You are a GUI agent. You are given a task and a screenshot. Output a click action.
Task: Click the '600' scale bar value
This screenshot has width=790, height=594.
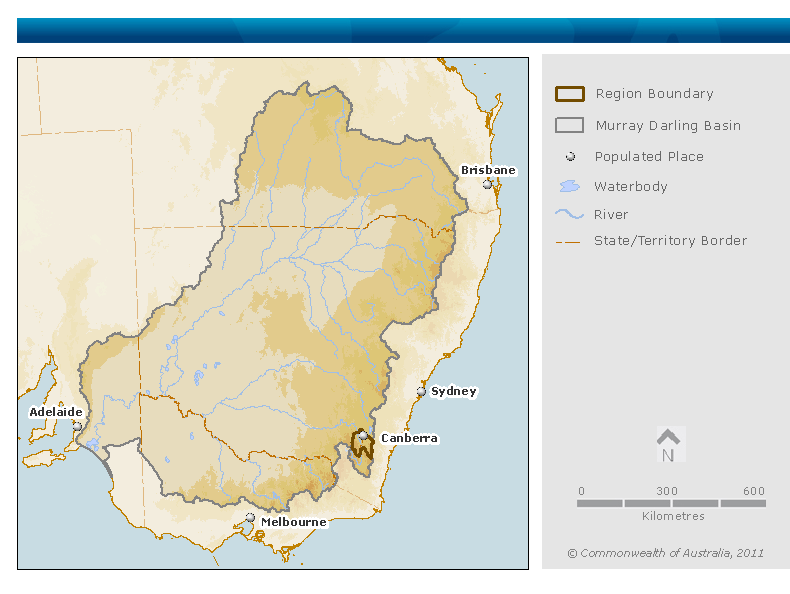(754, 491)
